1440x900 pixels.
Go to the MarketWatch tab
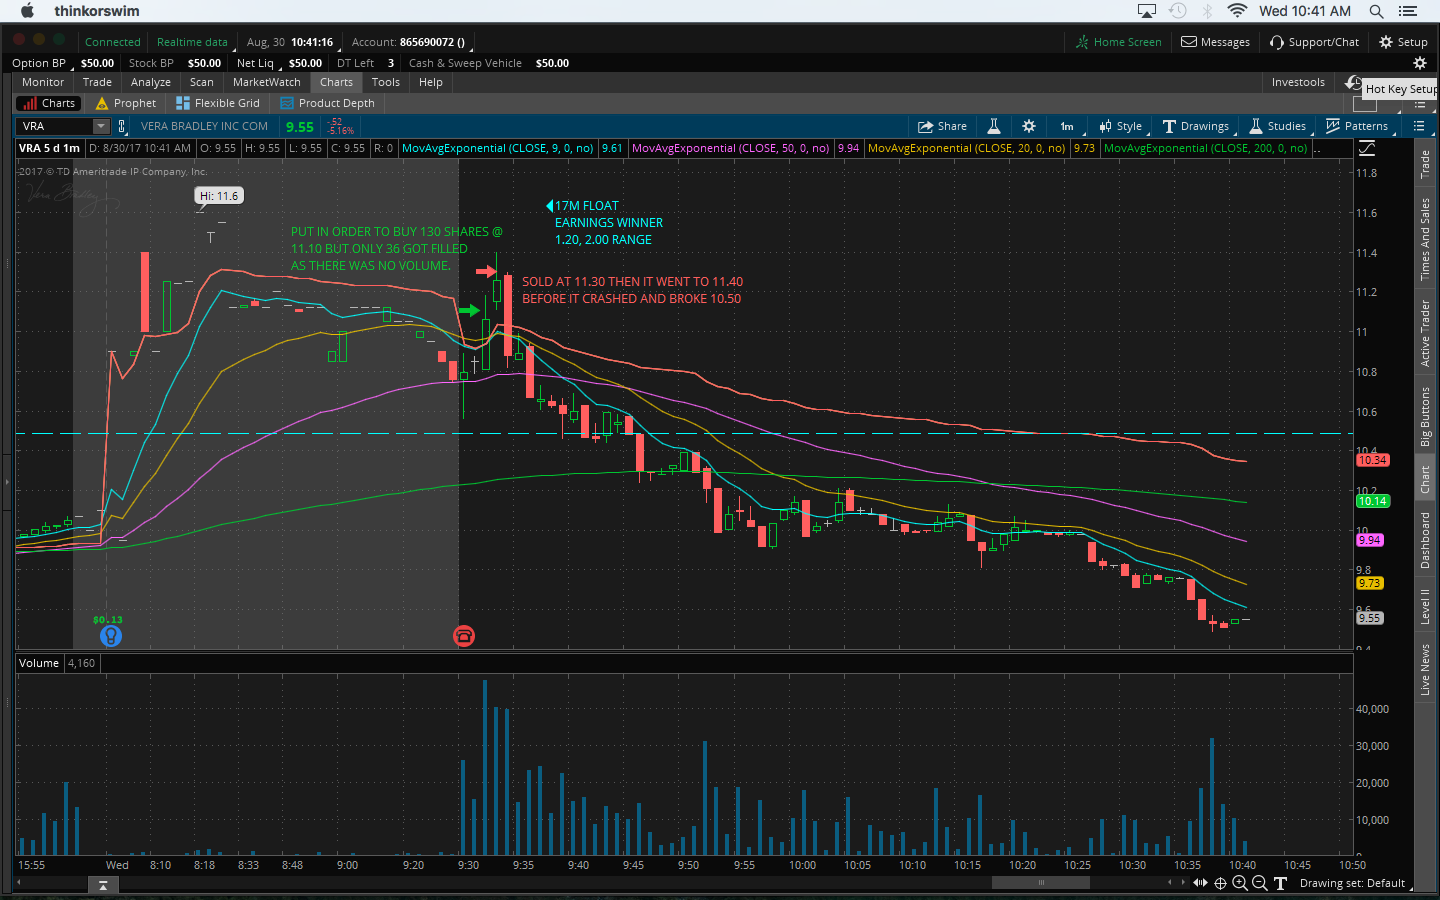267,82
